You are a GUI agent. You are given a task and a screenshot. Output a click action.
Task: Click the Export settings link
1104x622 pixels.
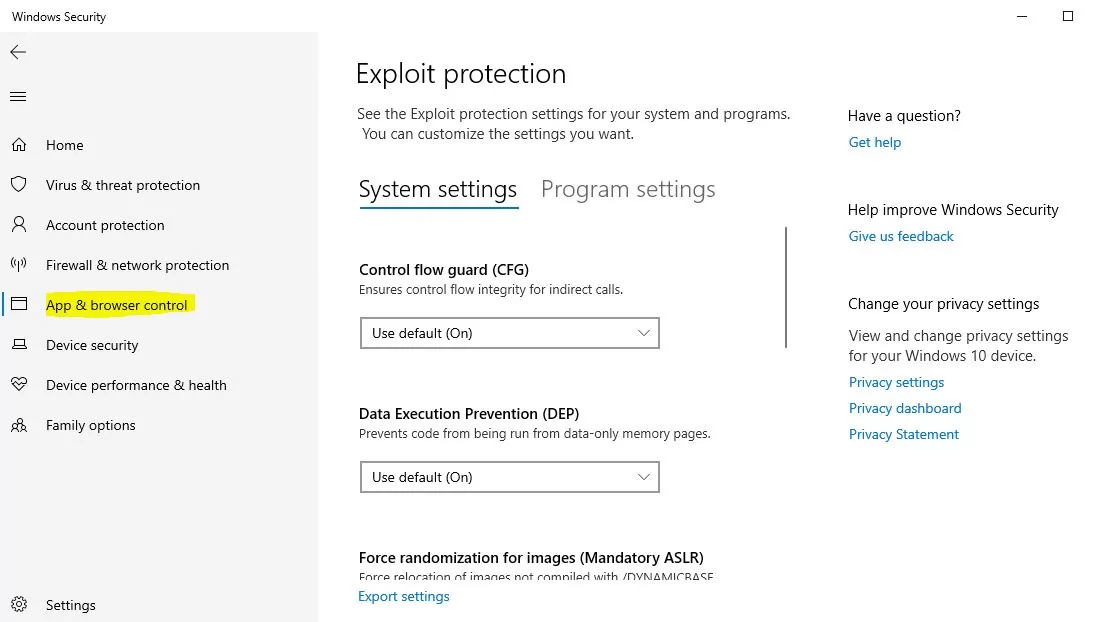[x=403, y=597]
